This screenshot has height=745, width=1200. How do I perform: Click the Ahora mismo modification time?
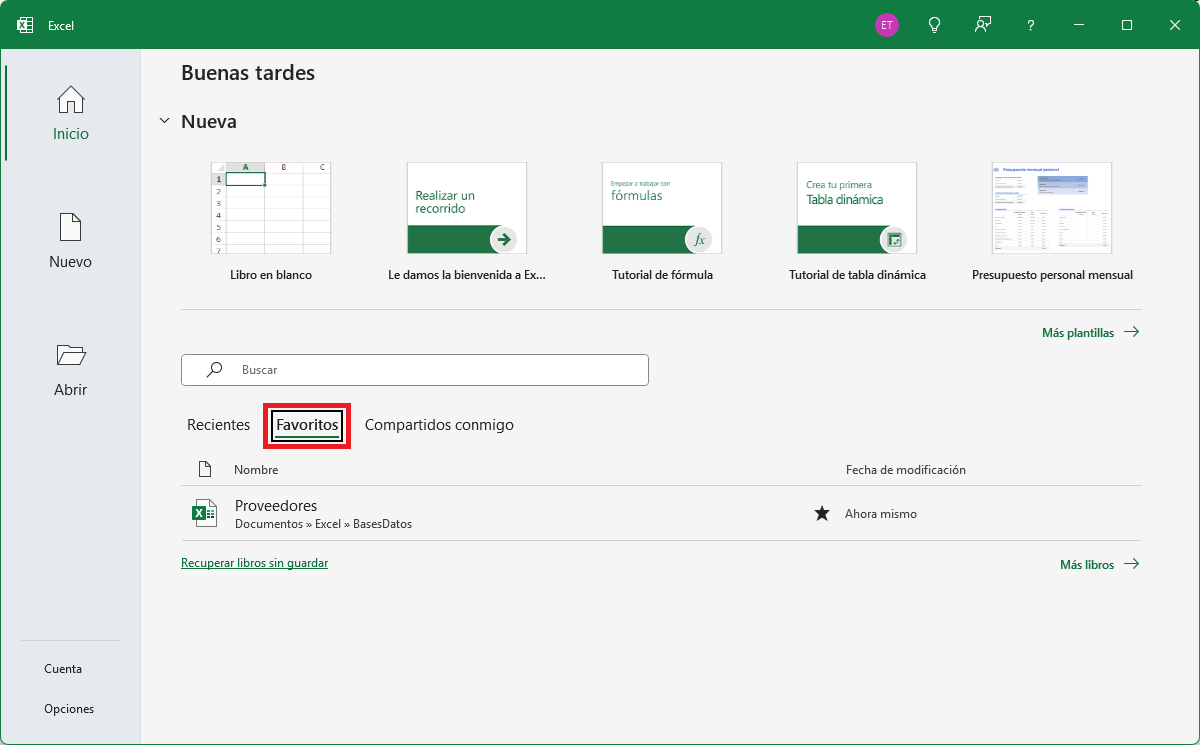pos(881,514)
